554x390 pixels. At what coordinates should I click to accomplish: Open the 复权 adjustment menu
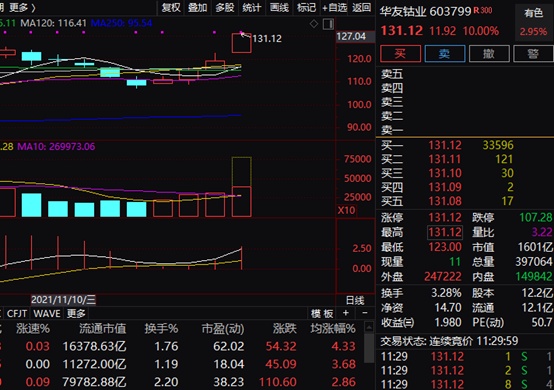click(x=171, y=7)
